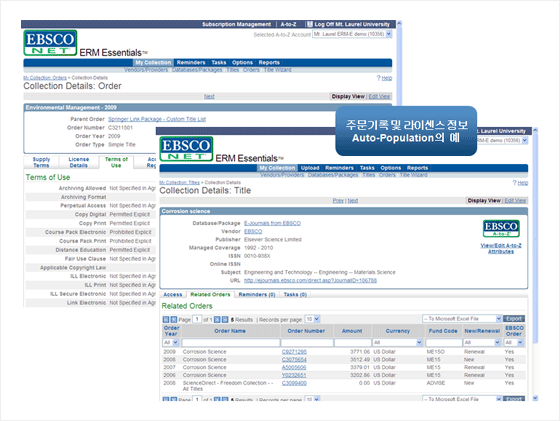Open E-Journals from EBSCO link
This screenshot has height=421, width=560.
pyautogui.click(x=272, y=223)
